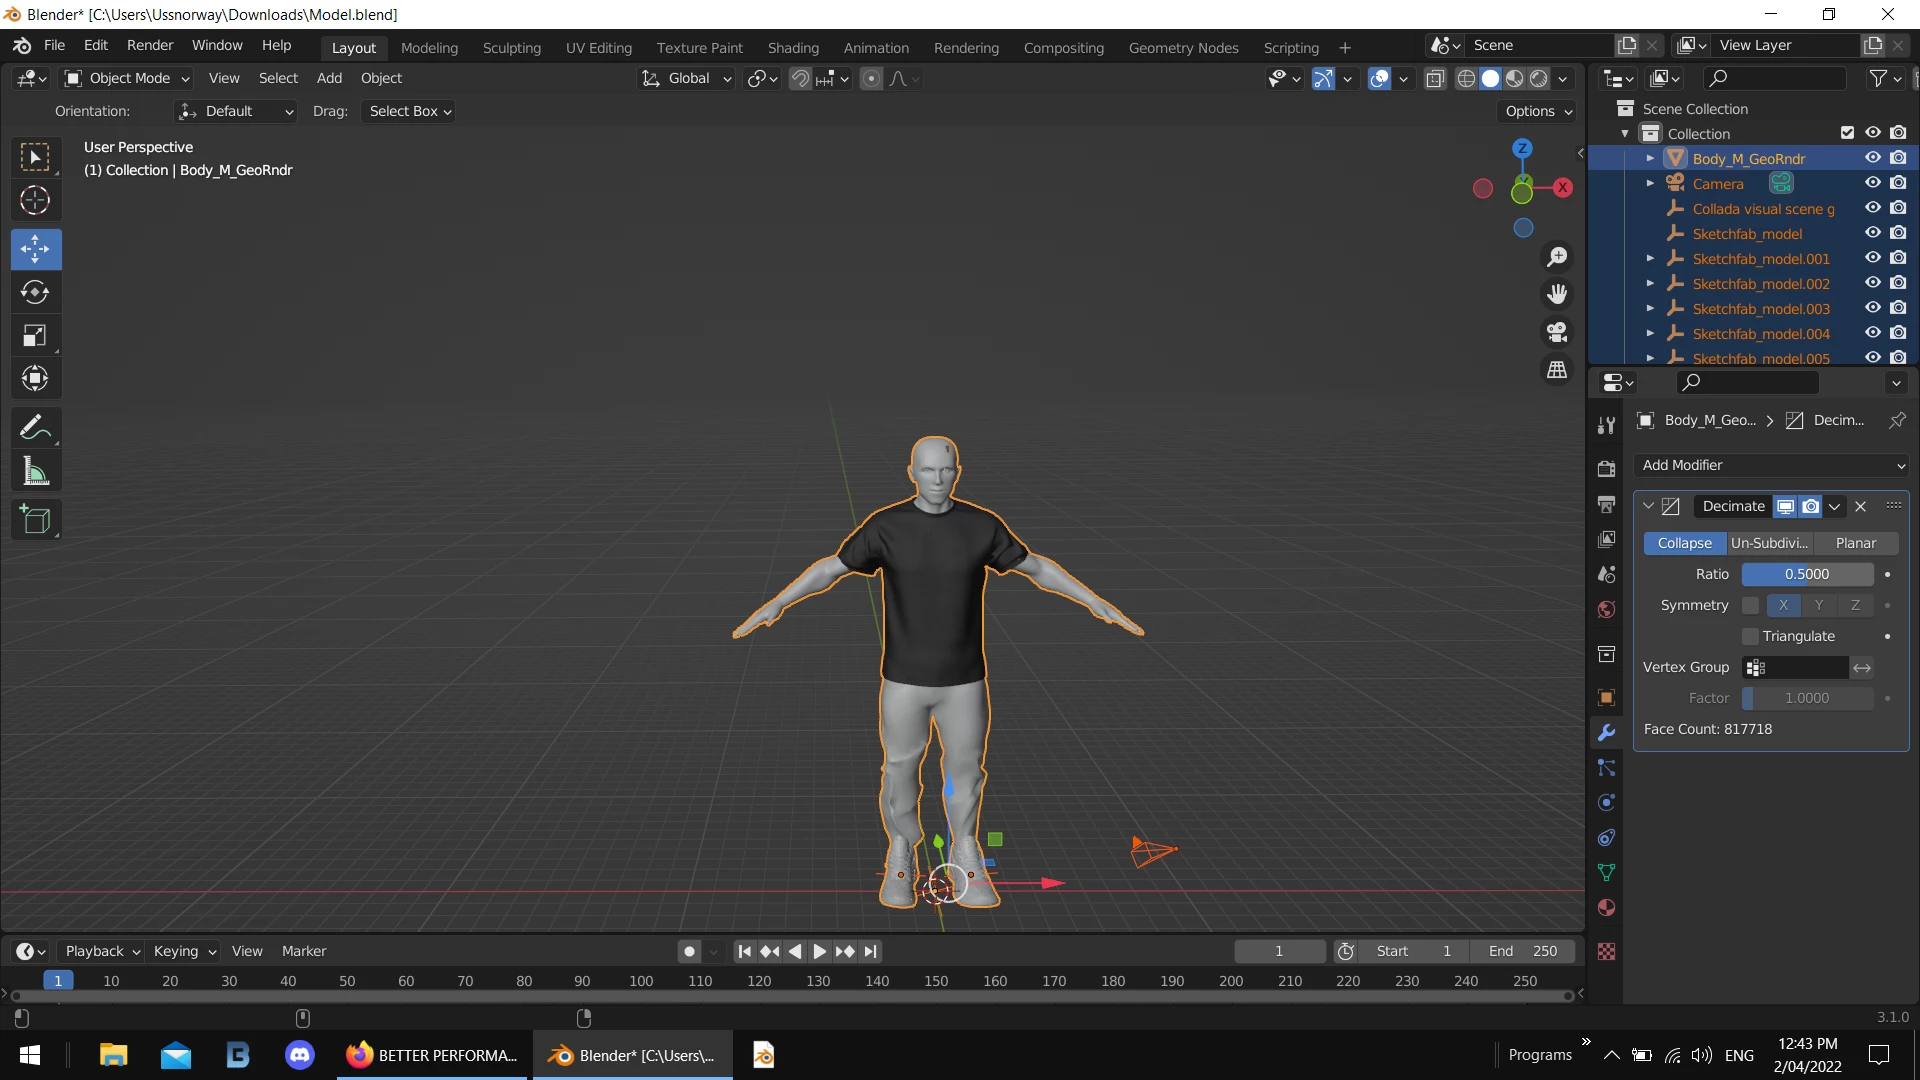Expand Sketchfab_model.001 in outliner

click(x=1650, y=259)
